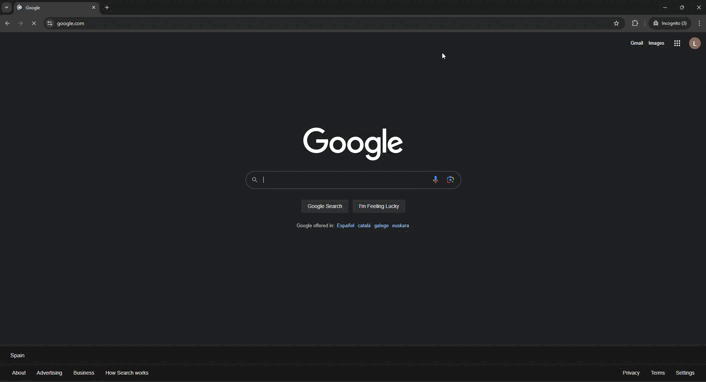706x382 pixels.
Task: Open the Extensions puzzle icon
Action: pos(635,23)
